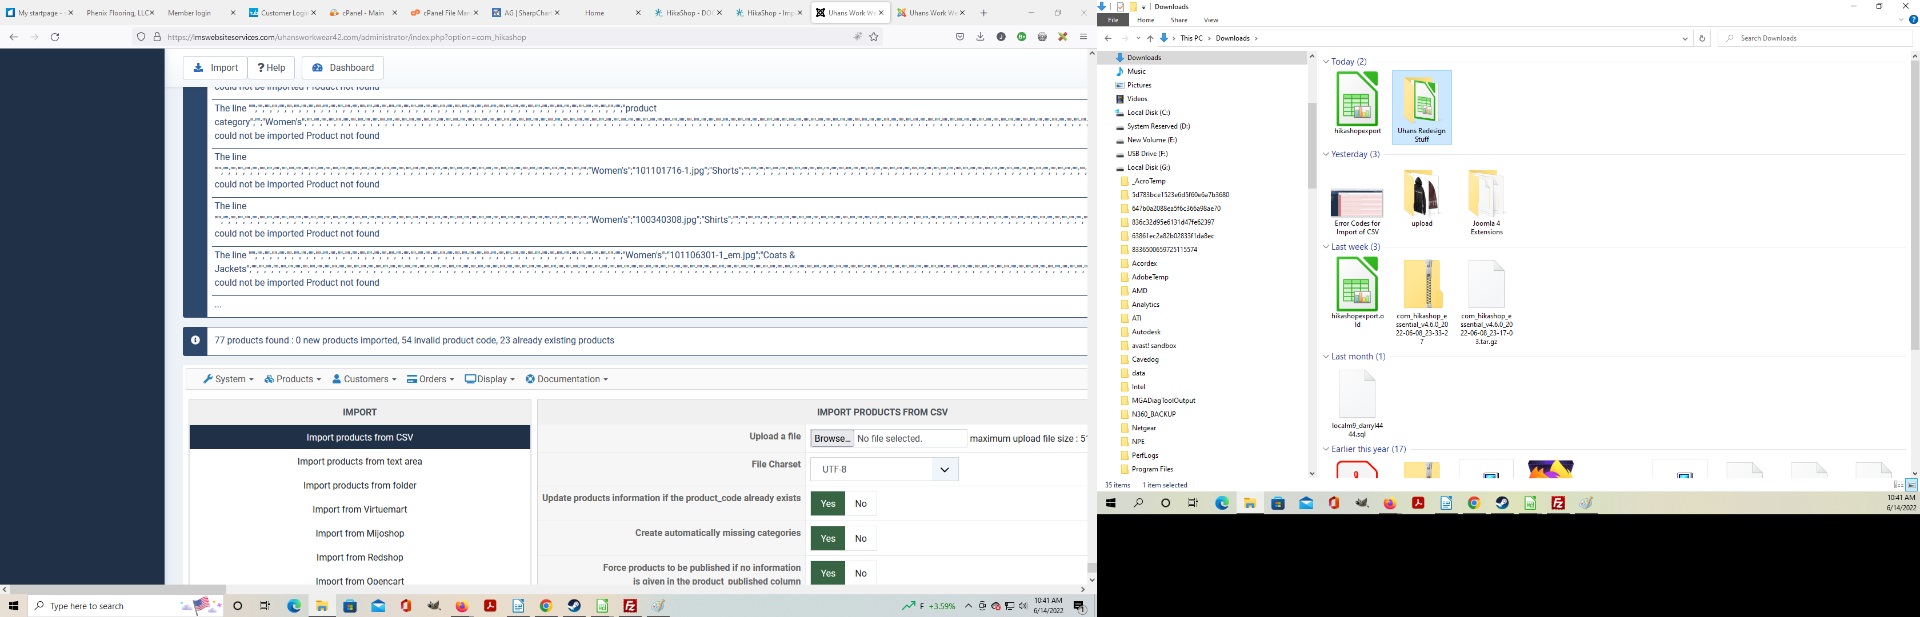Open Adobe Acrobat on left taskbar

click(490, 606)
